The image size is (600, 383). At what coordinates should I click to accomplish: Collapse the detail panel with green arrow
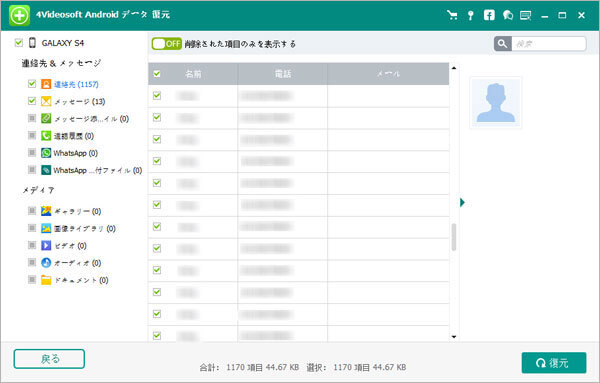462,202
